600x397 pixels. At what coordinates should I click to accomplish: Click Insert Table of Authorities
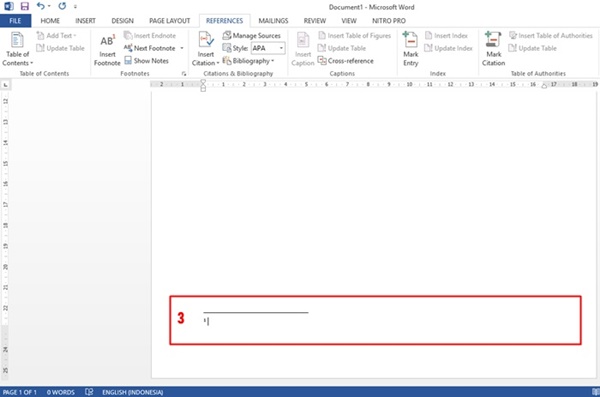(551, 36)
